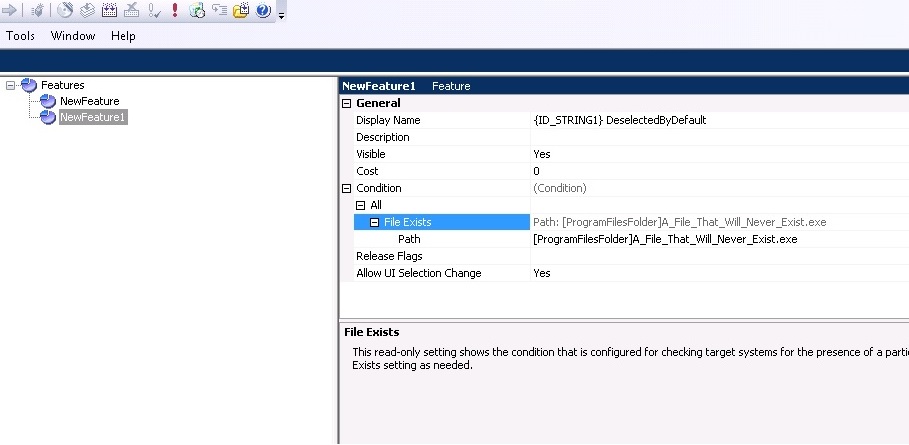Image resolution: width=909 pixels, height=445 pixels.
Task: Open the Window menu
Action: [x=73, y=36]
